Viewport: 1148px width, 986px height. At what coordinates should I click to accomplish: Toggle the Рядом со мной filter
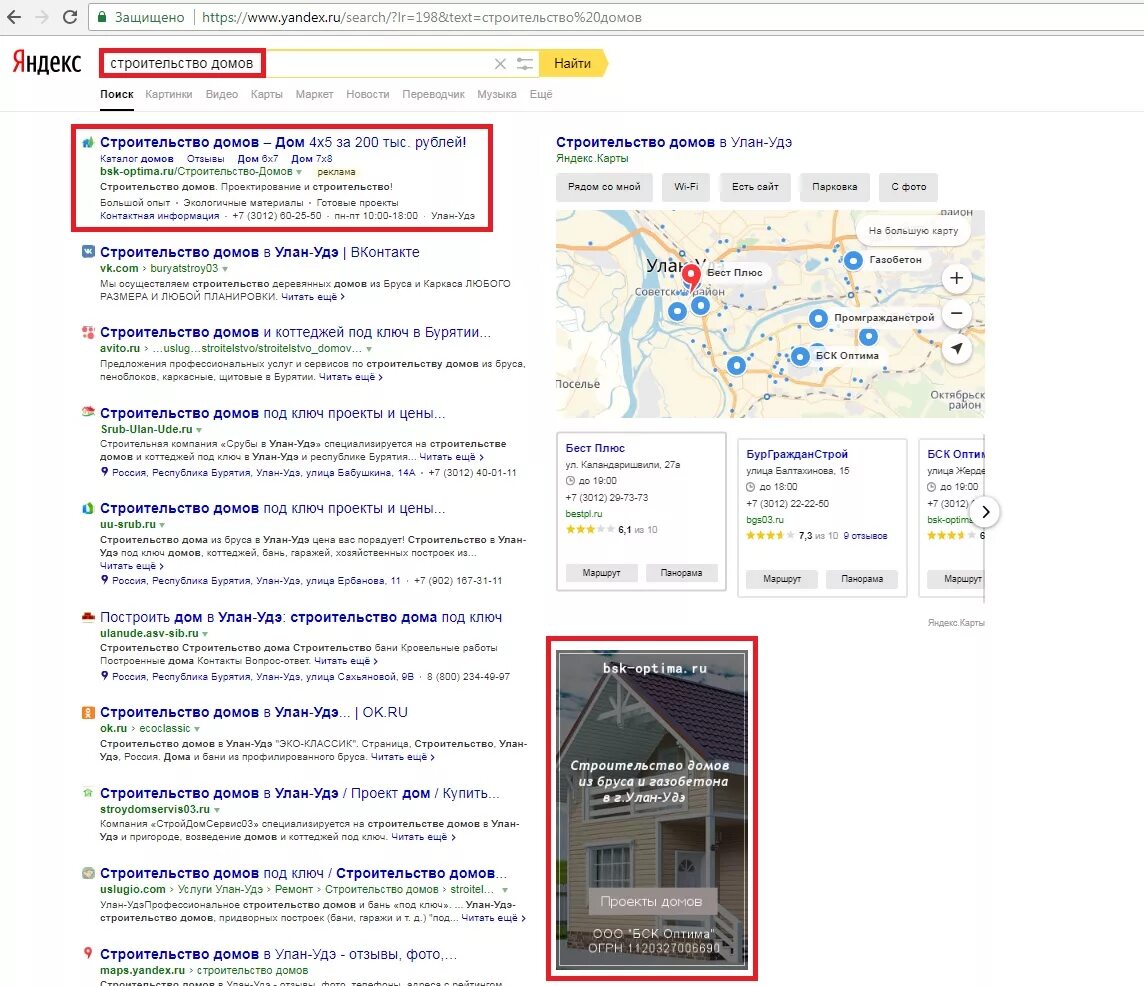[604, 187]
